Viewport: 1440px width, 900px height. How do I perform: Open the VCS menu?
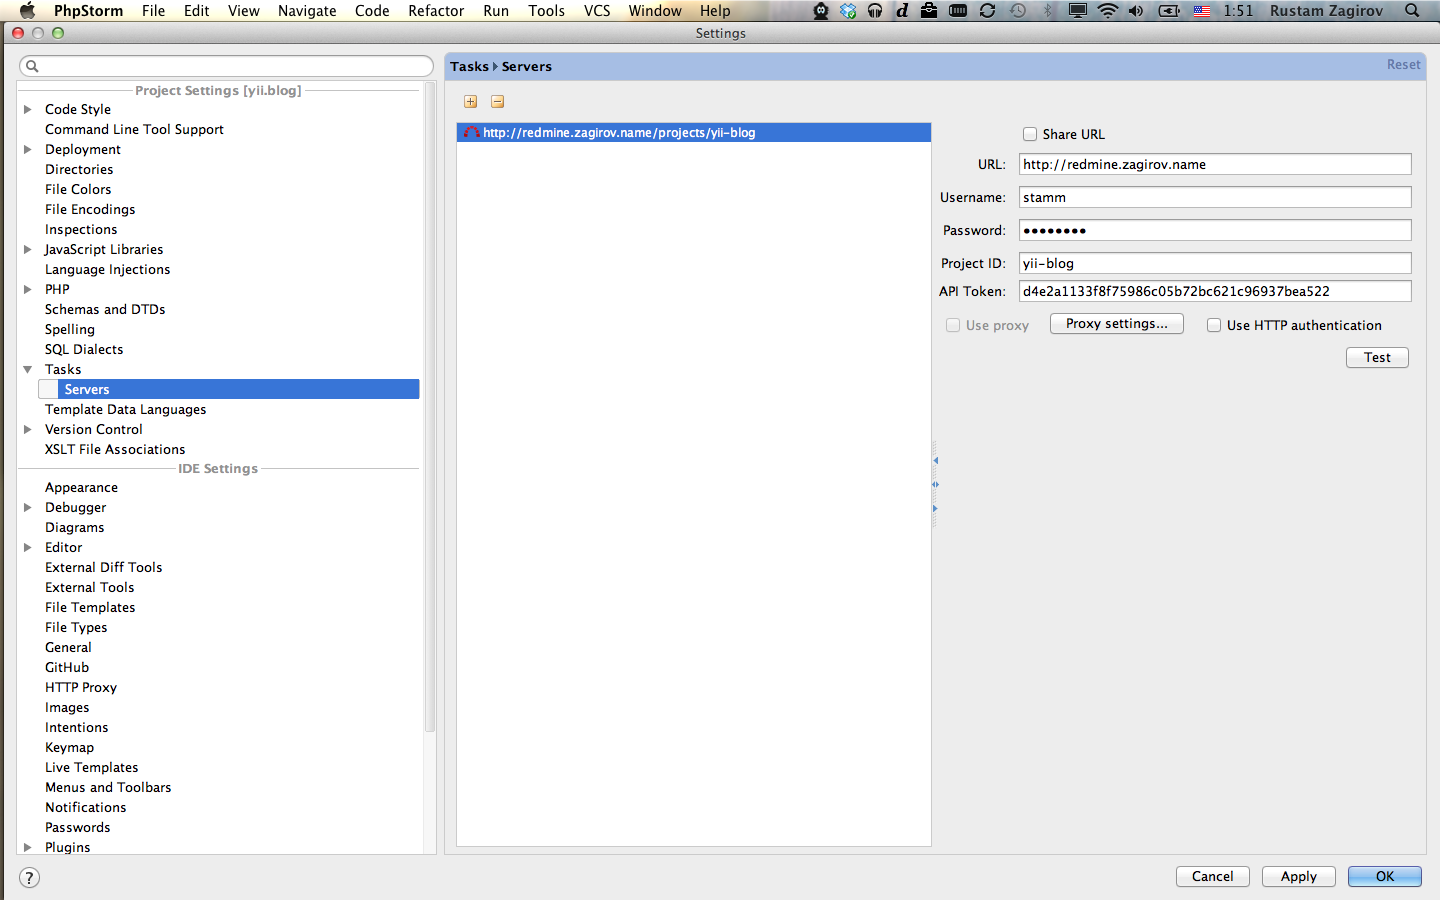point(597,11)
